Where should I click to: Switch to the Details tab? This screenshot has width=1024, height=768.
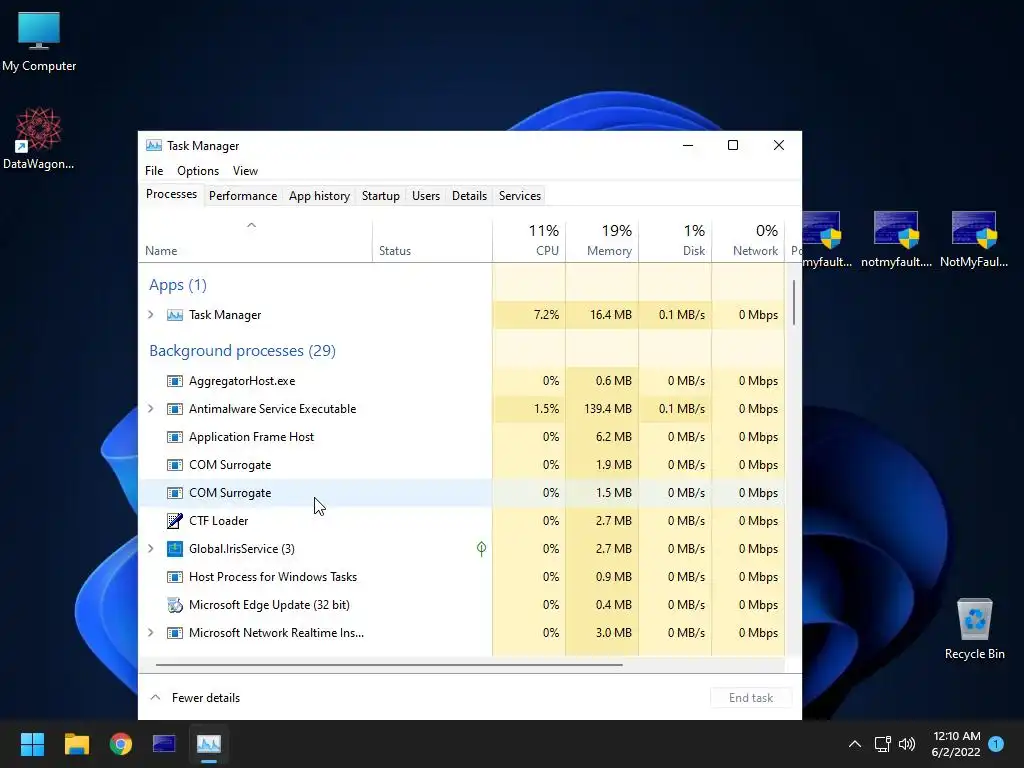(470, 196)
